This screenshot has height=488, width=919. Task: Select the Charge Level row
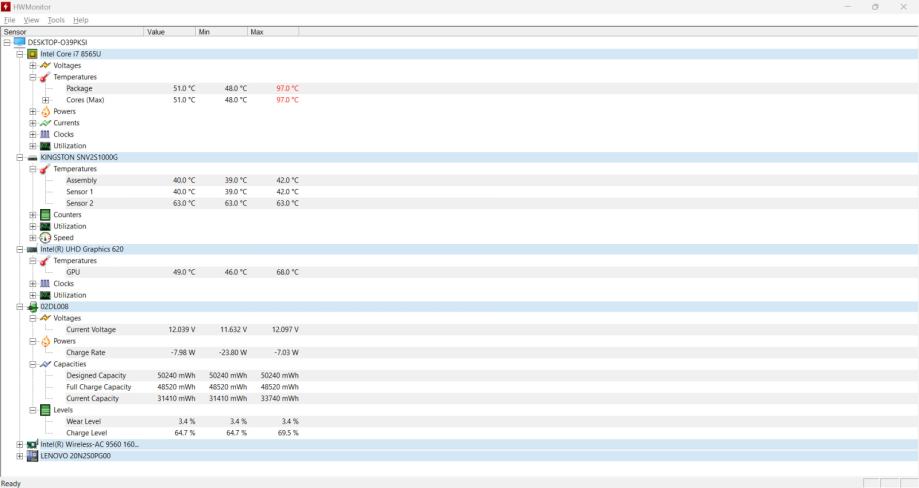pyautogui.click(x=87, y=433)
